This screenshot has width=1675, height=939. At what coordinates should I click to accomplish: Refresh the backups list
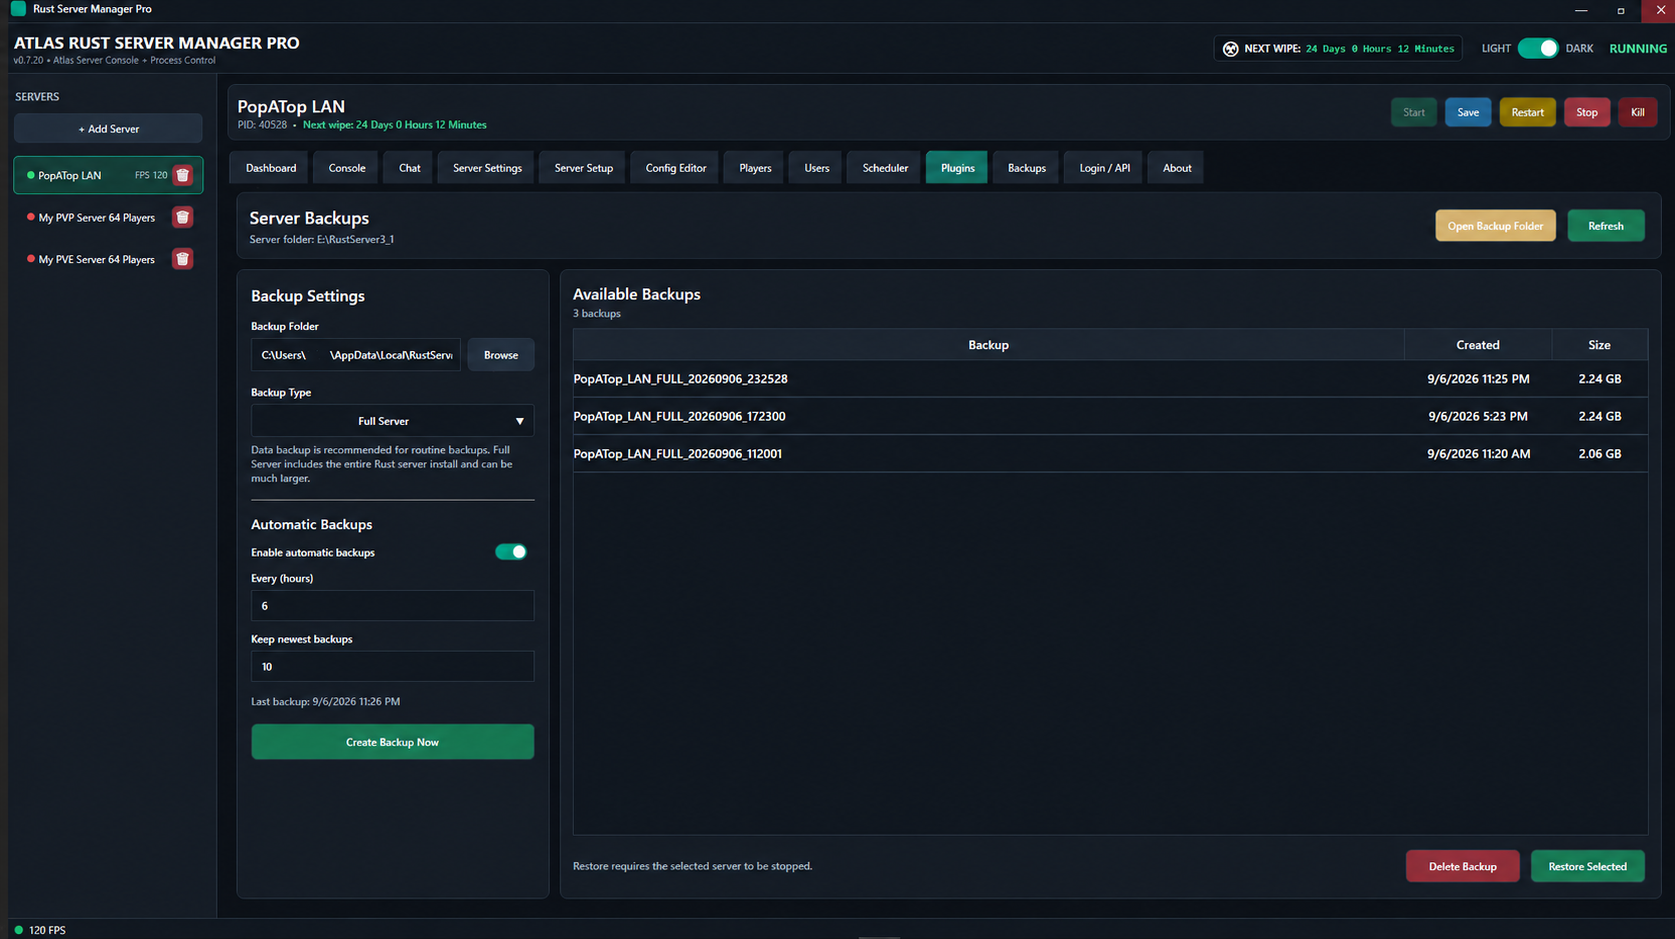point(1606,226)
